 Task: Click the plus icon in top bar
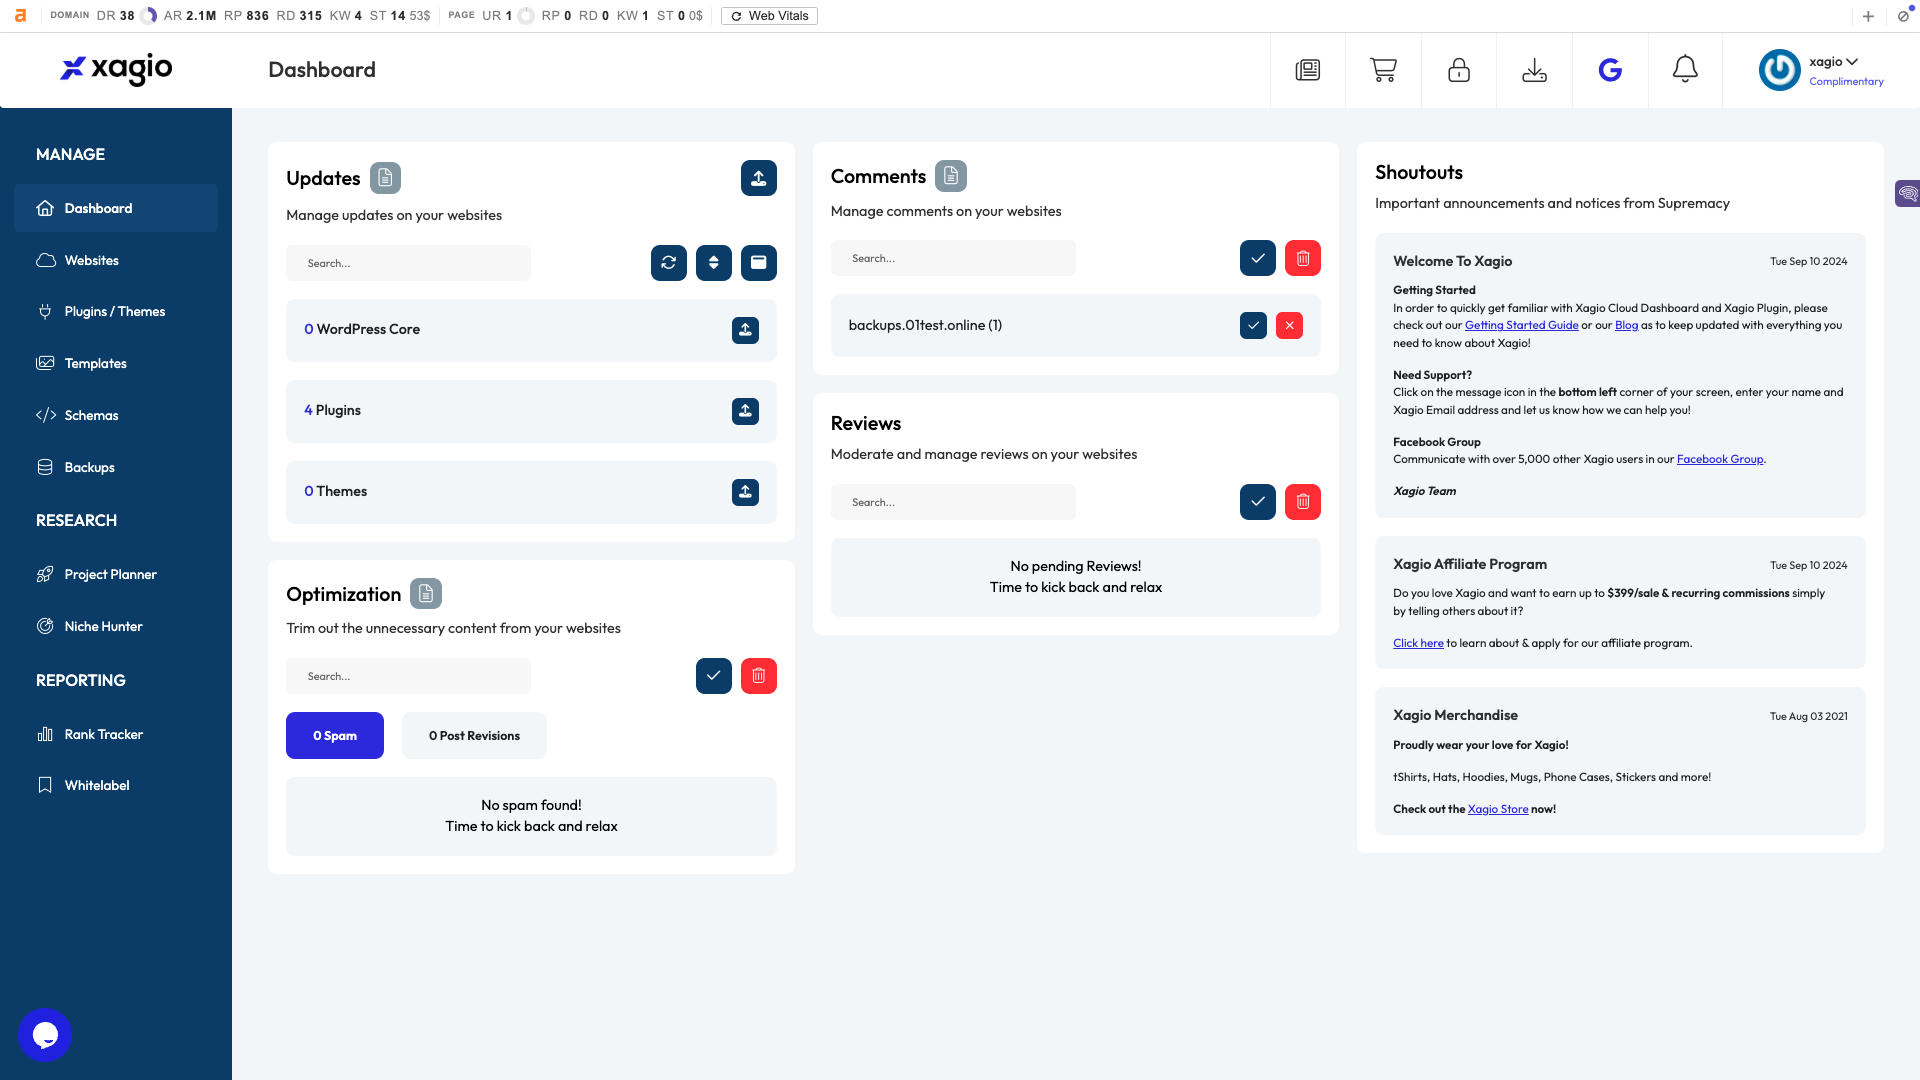1868,16
